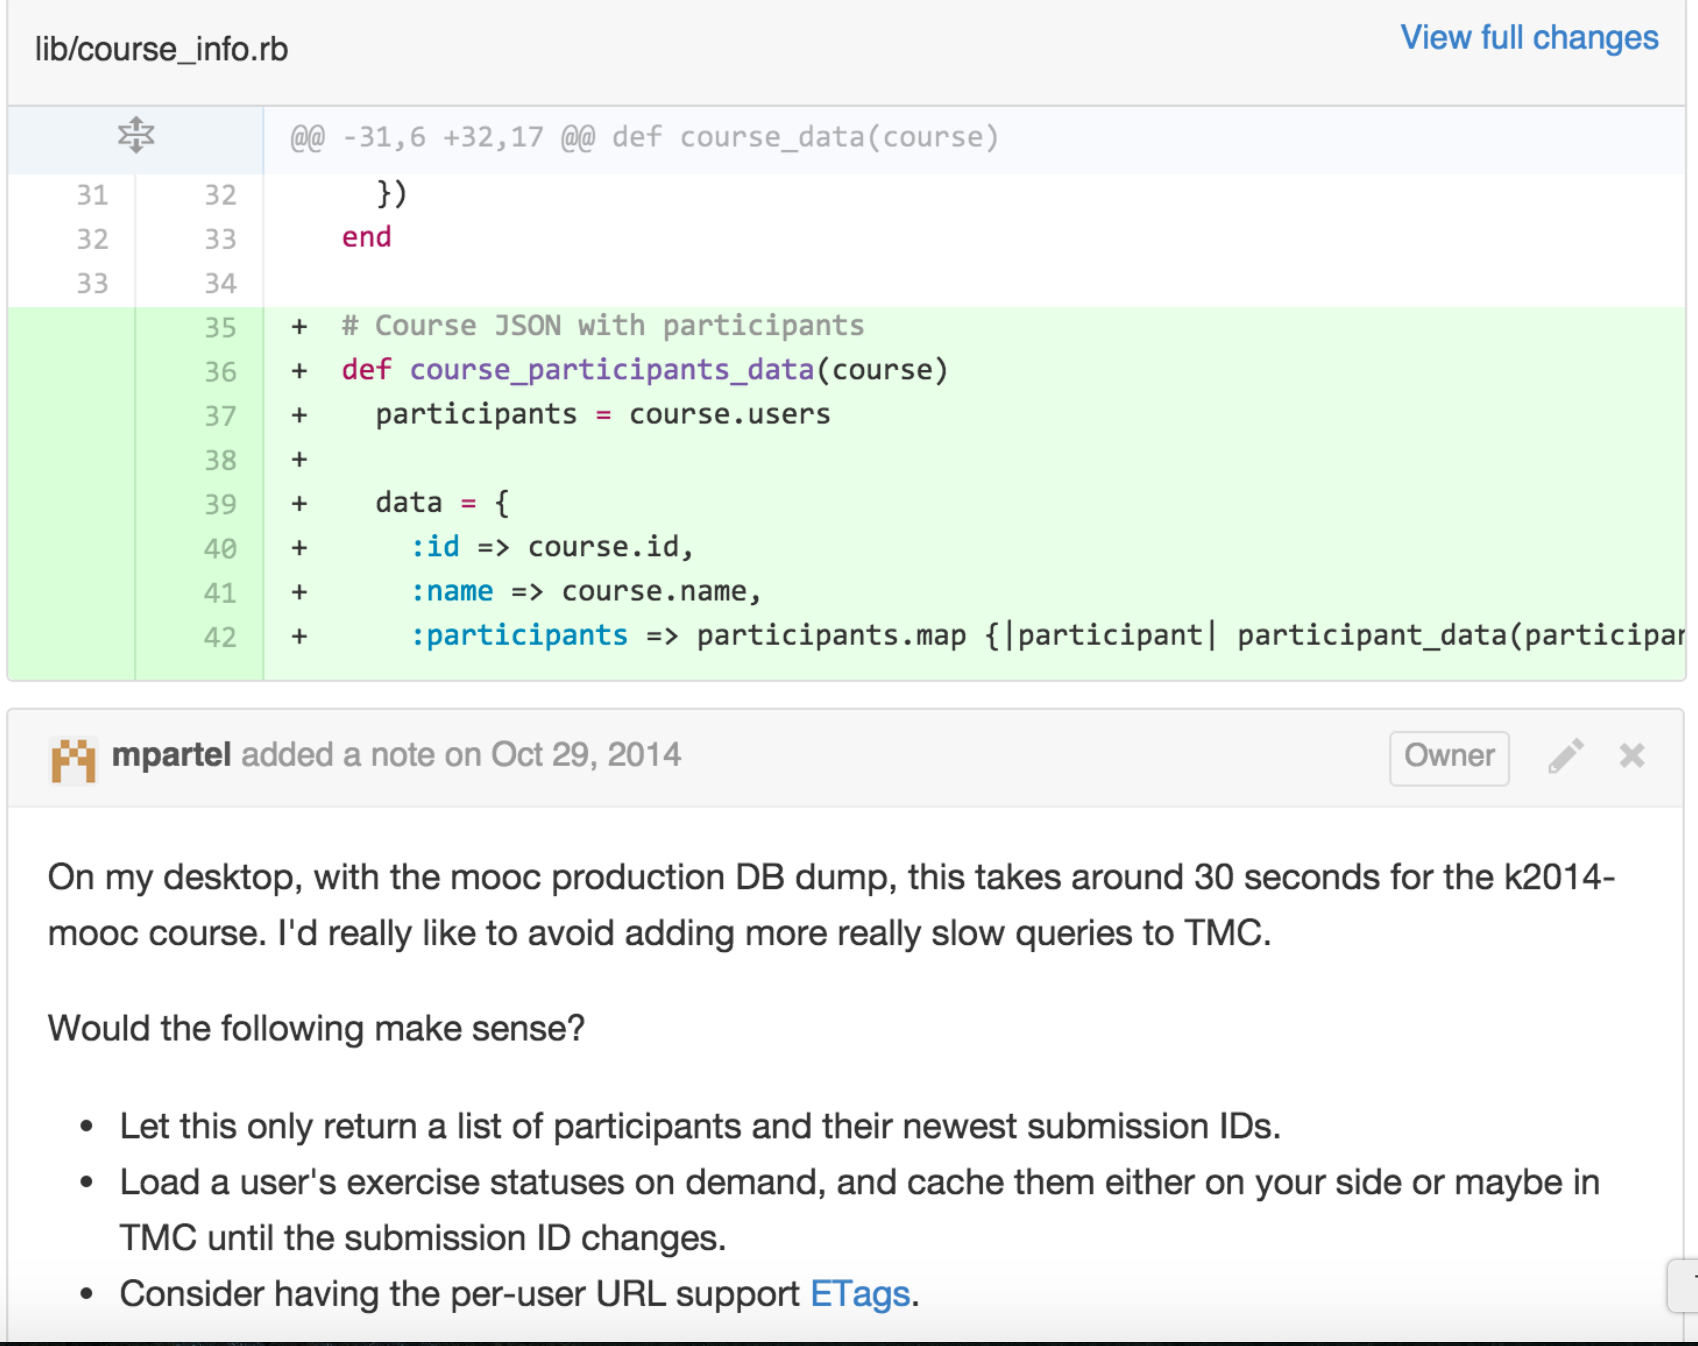
Task: Select old line number 31 in the gutter
Action: point(92,195)
